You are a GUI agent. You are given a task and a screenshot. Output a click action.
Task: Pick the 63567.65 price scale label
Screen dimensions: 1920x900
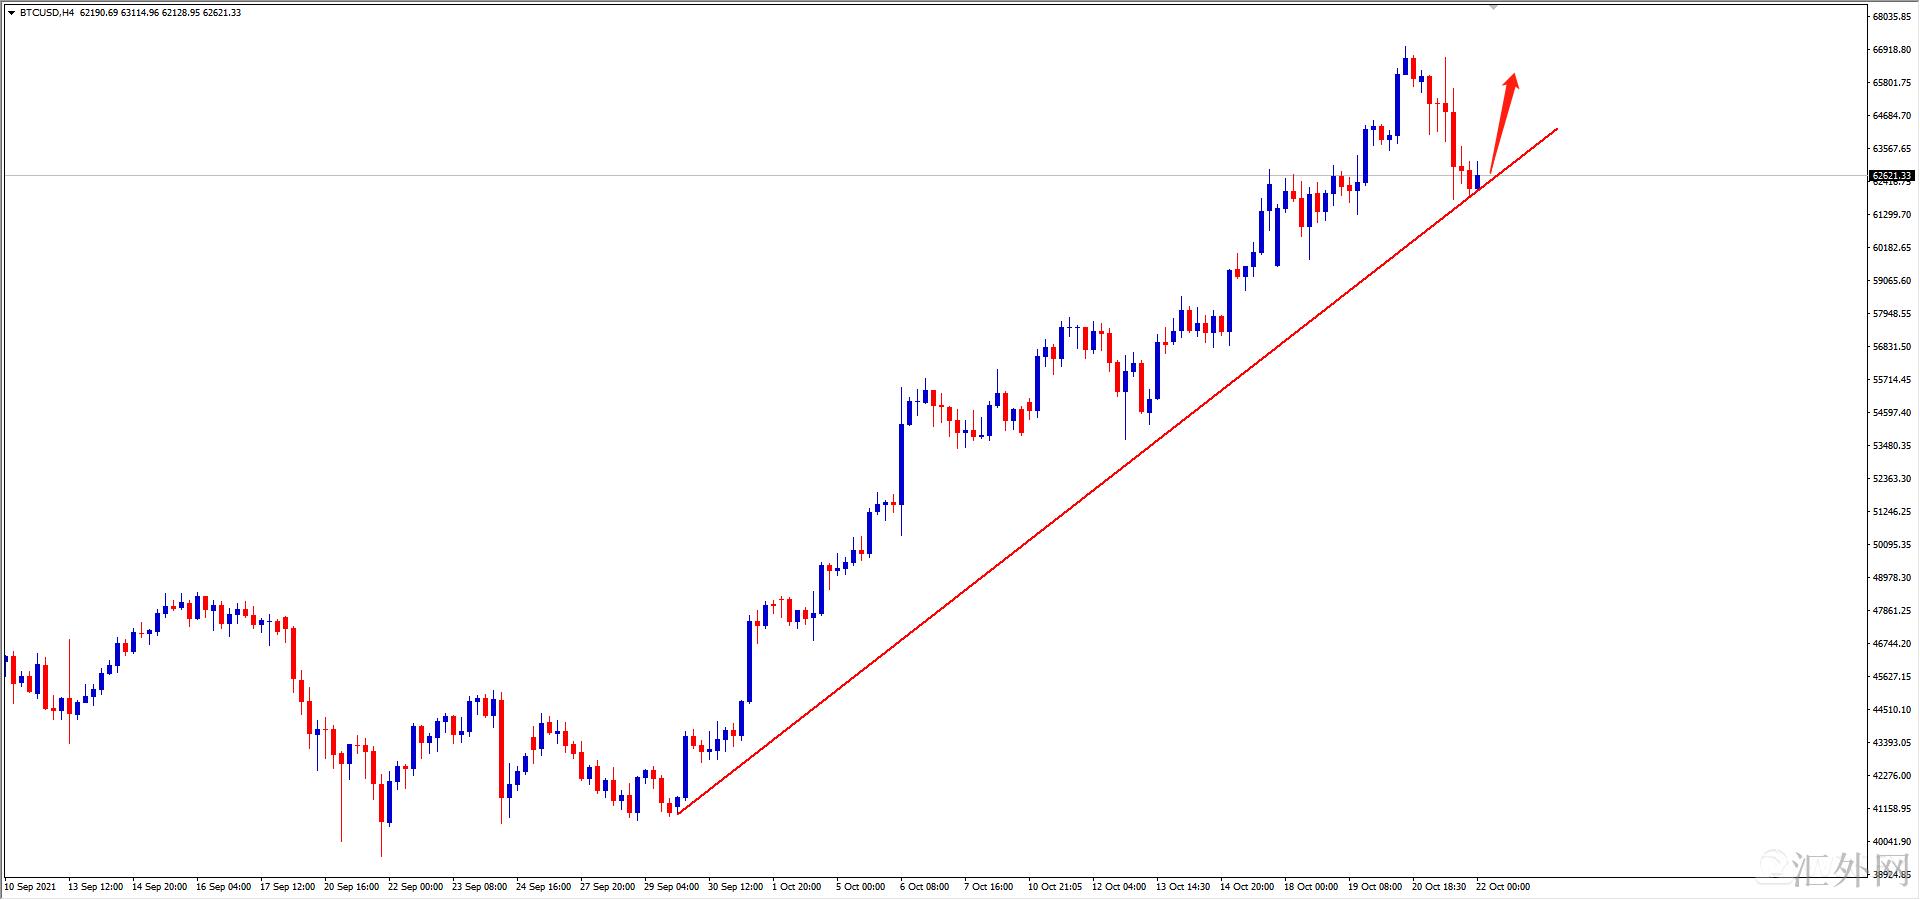click(x=1891, y=149)
